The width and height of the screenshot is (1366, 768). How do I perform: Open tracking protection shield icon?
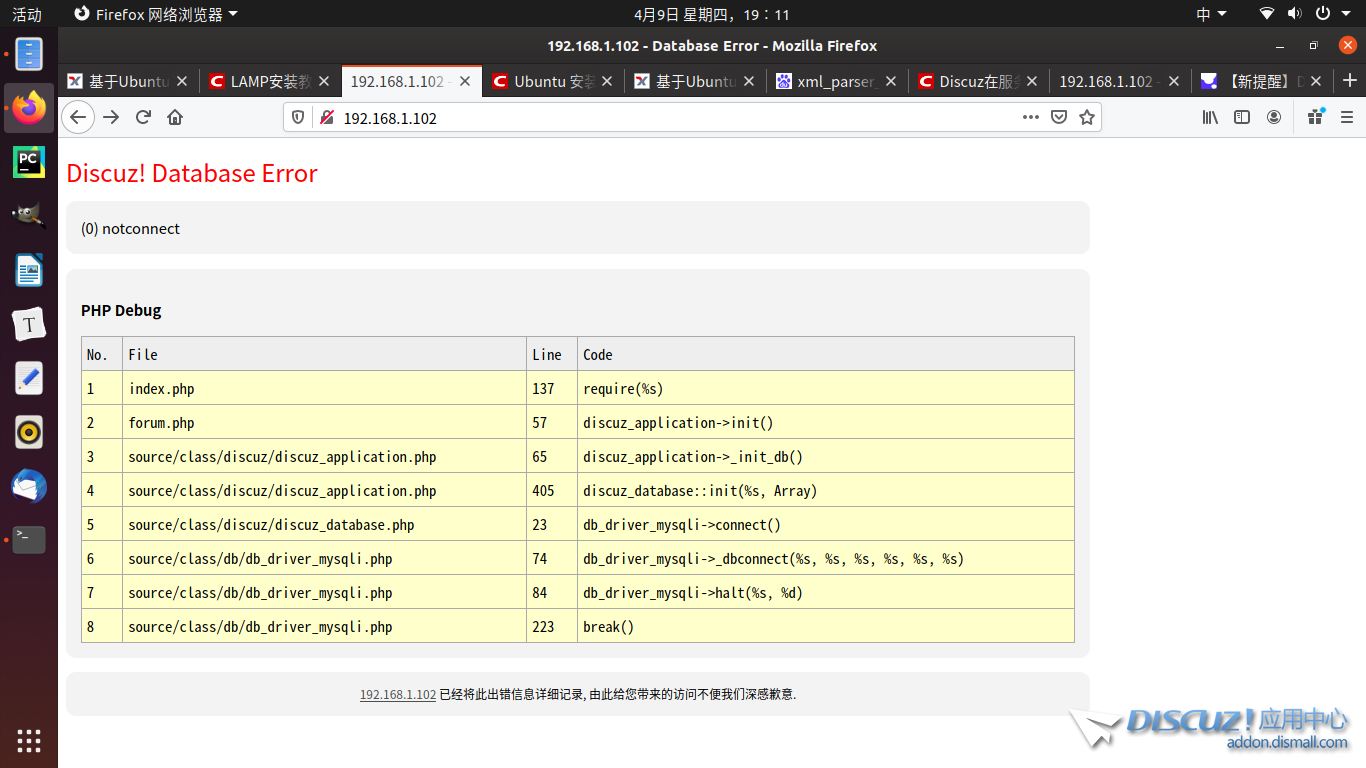coord(298,118)
